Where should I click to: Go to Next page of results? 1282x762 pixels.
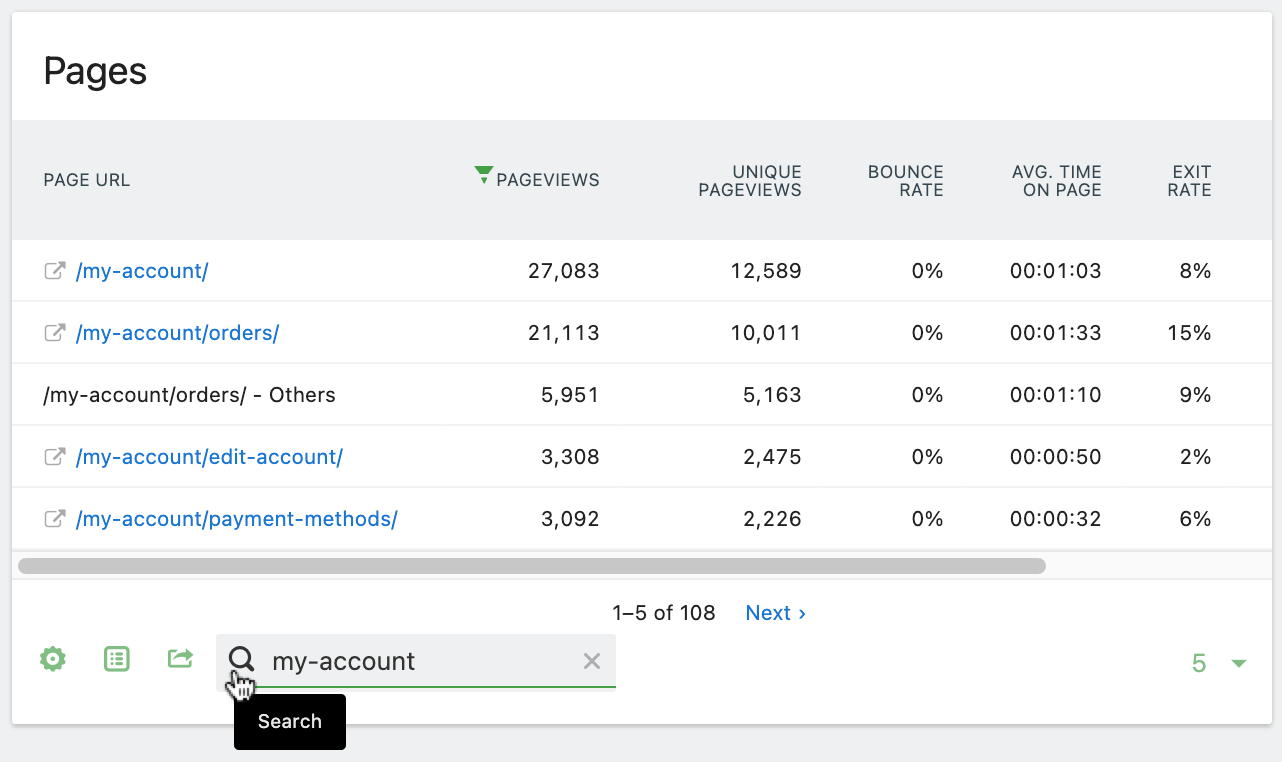(x=775, y=613)
